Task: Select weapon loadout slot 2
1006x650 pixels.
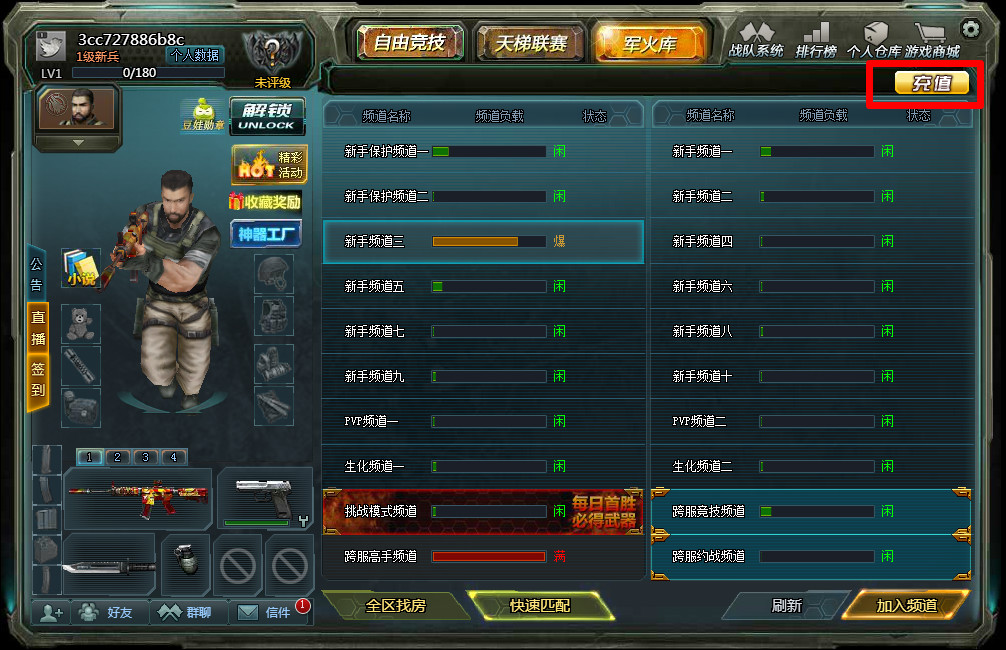Action: coord(117,457)
